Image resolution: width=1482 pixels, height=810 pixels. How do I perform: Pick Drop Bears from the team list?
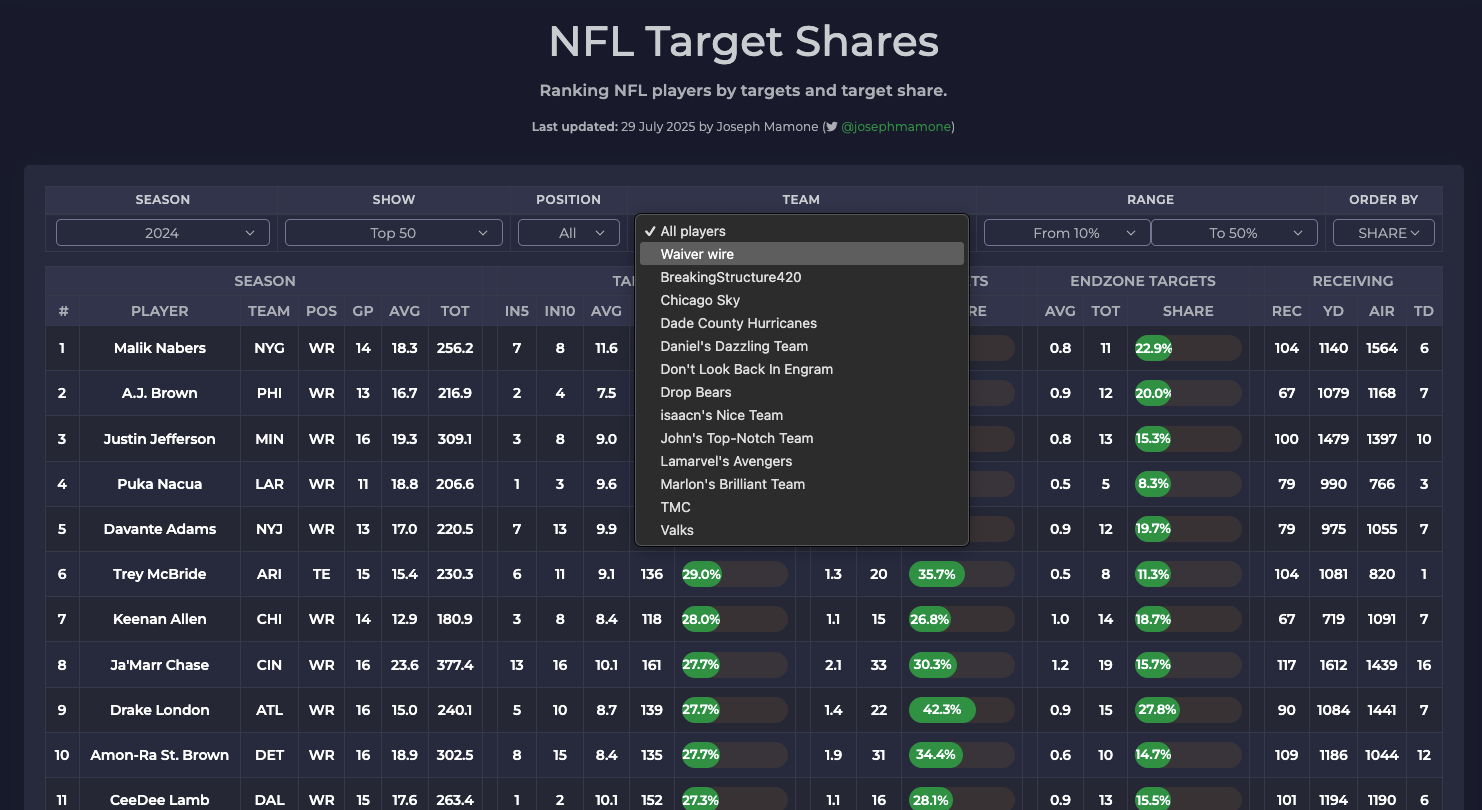click(x=802, y=392)
